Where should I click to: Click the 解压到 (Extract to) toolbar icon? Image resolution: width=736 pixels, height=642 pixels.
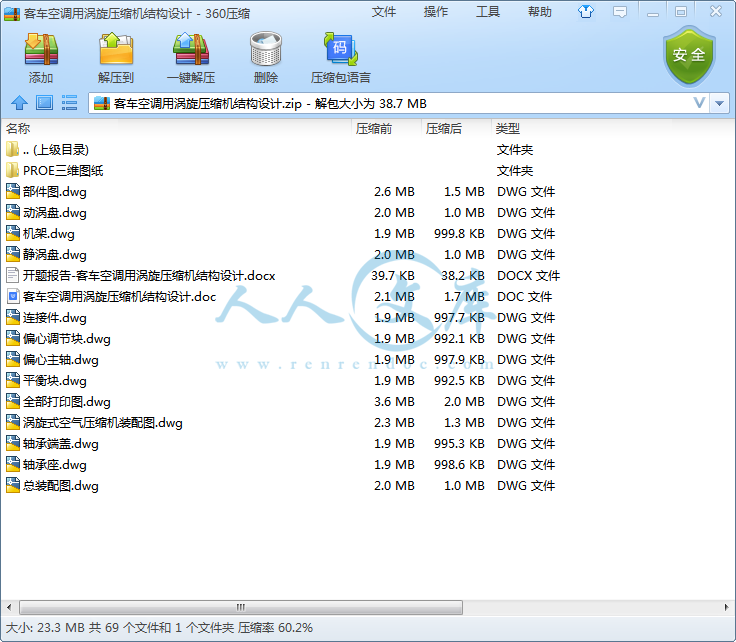pos(116,49)
